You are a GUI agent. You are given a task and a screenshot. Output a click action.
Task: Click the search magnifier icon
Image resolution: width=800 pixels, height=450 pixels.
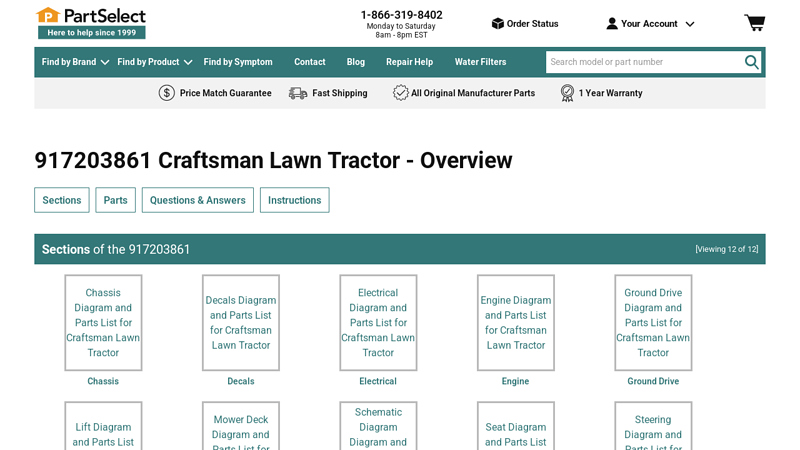coord(752,62)
